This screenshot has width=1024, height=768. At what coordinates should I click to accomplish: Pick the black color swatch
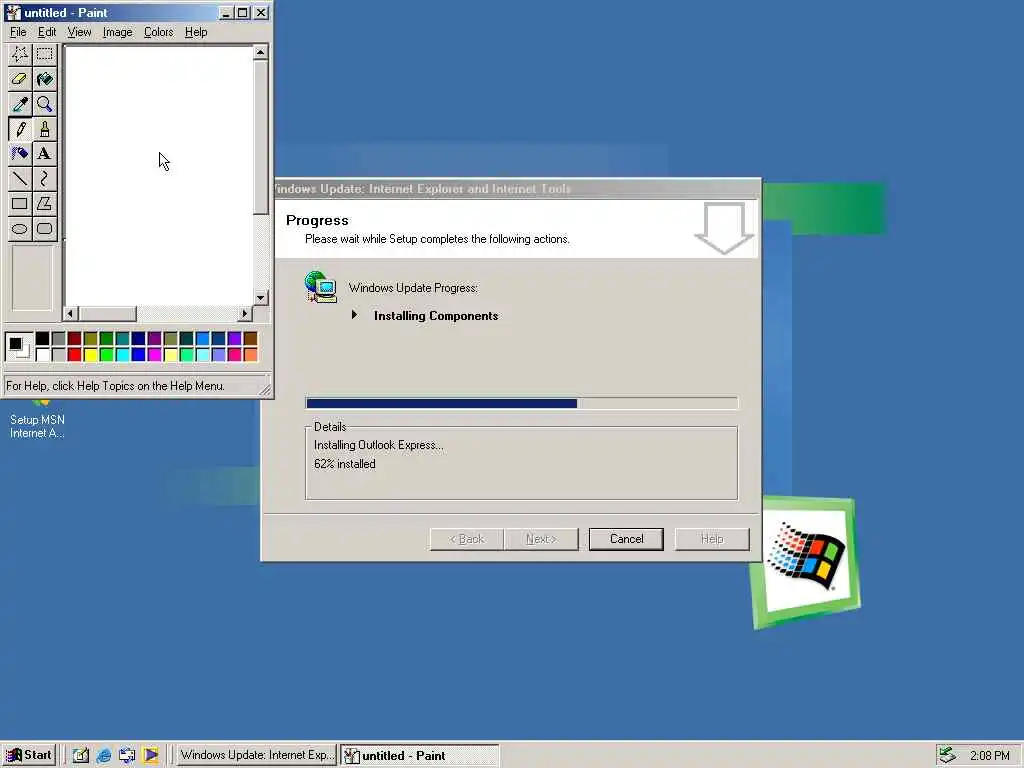point(42,338)
